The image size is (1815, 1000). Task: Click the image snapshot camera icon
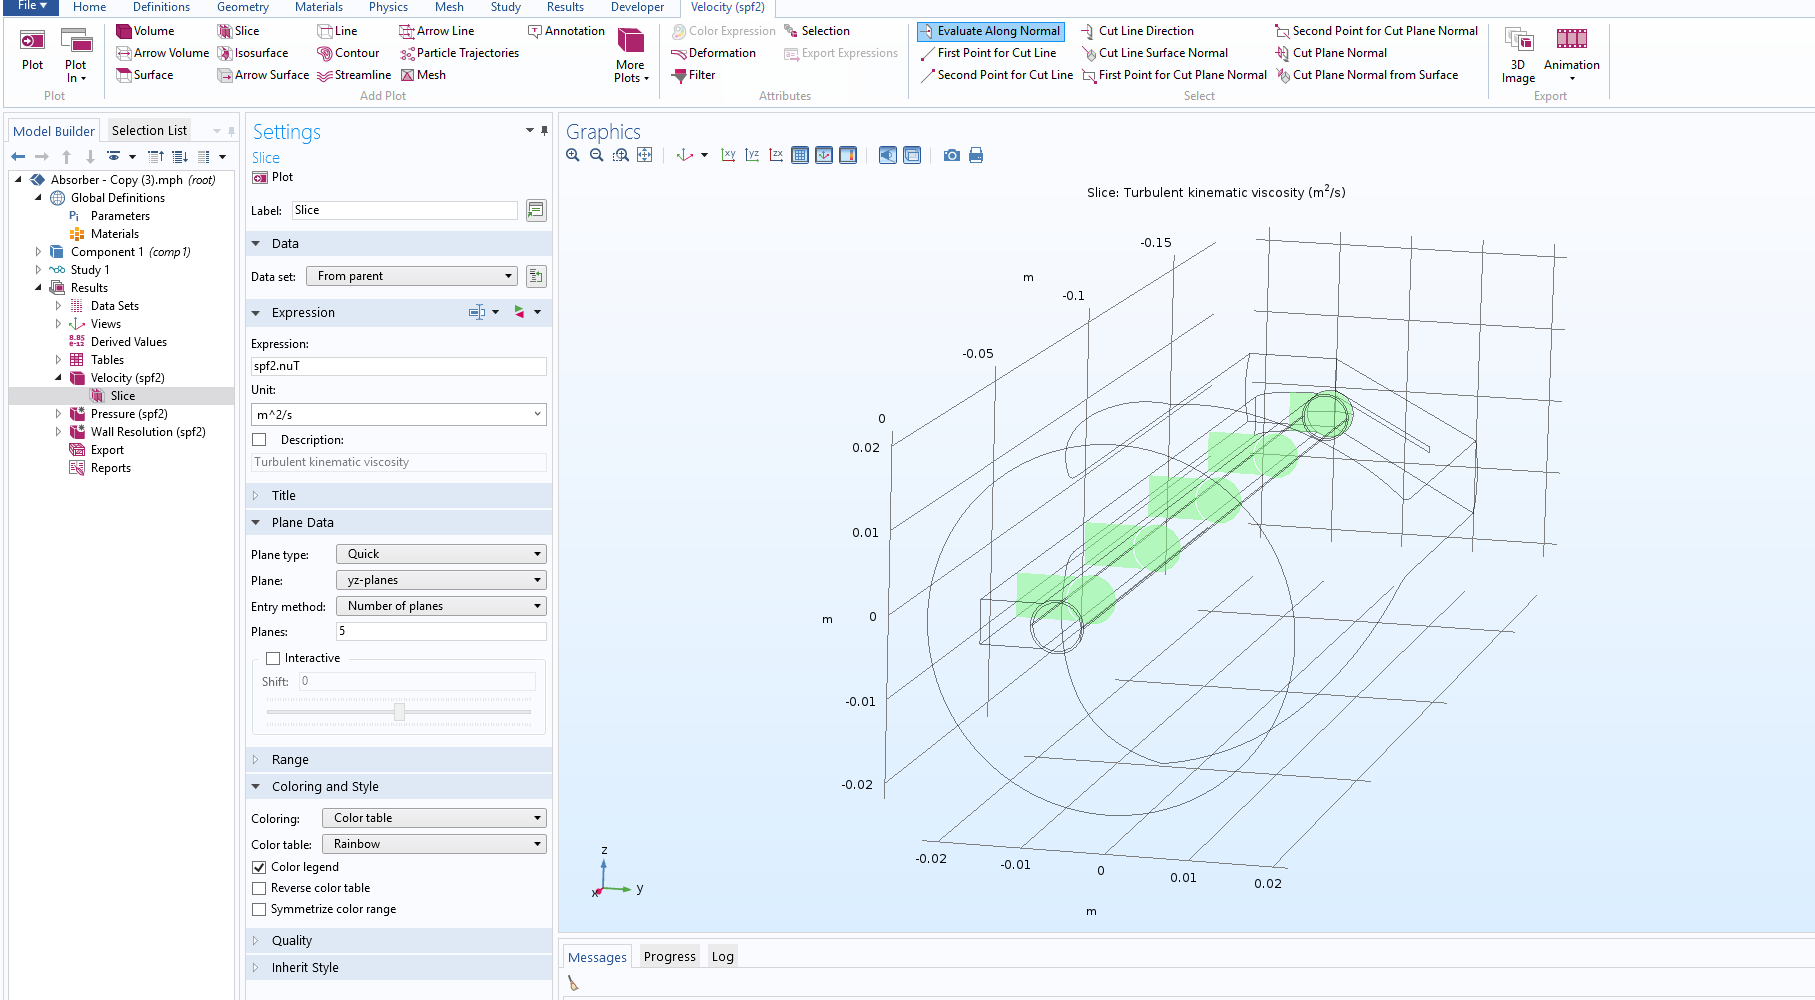tap(951, 155)
